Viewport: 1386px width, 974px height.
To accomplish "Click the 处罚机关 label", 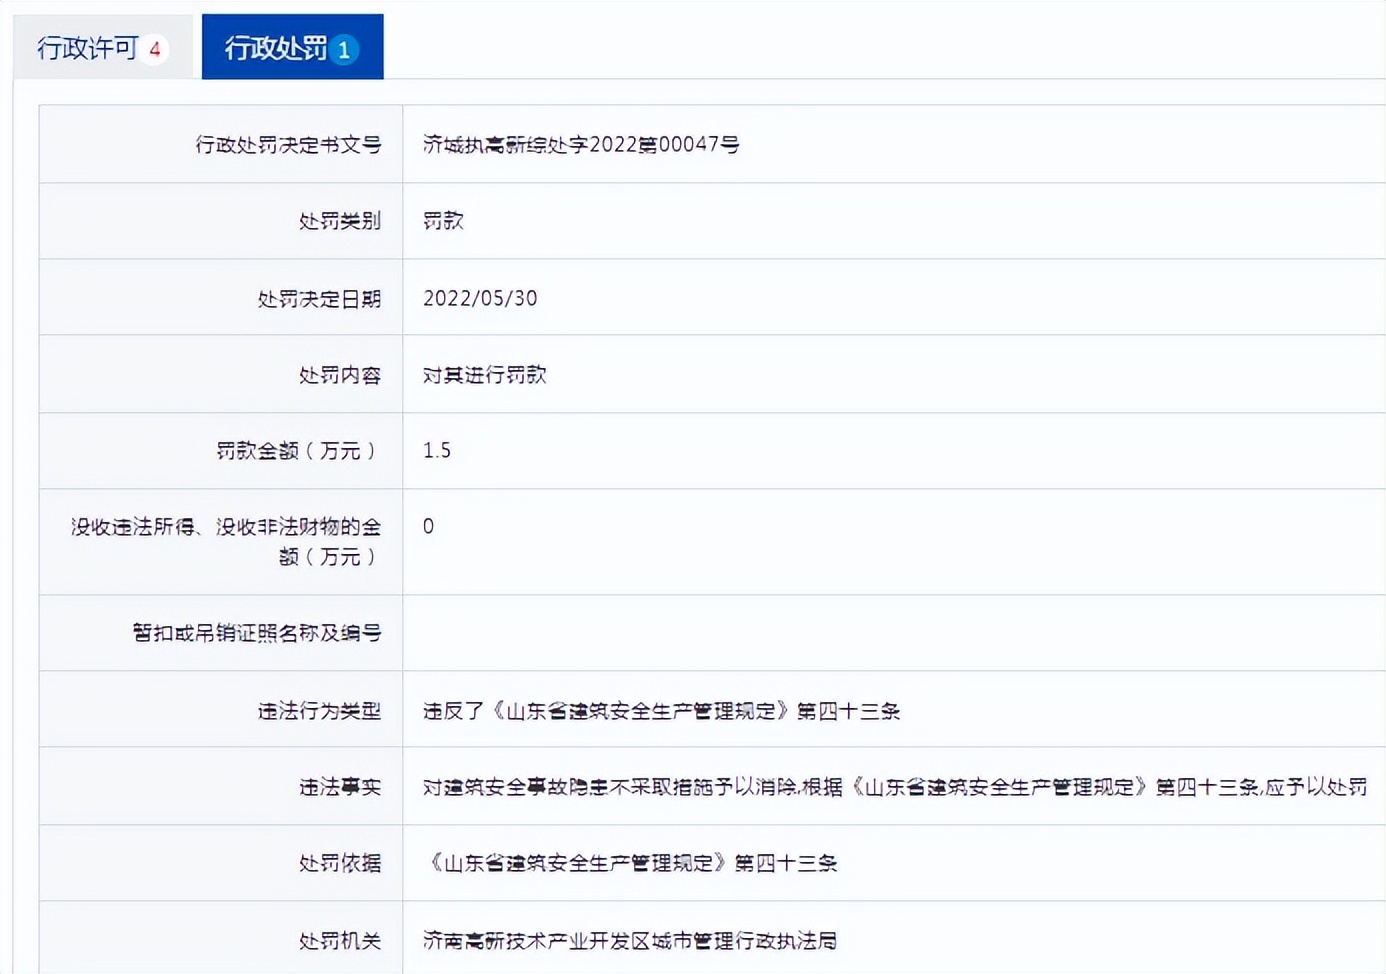I will (340, 941).
